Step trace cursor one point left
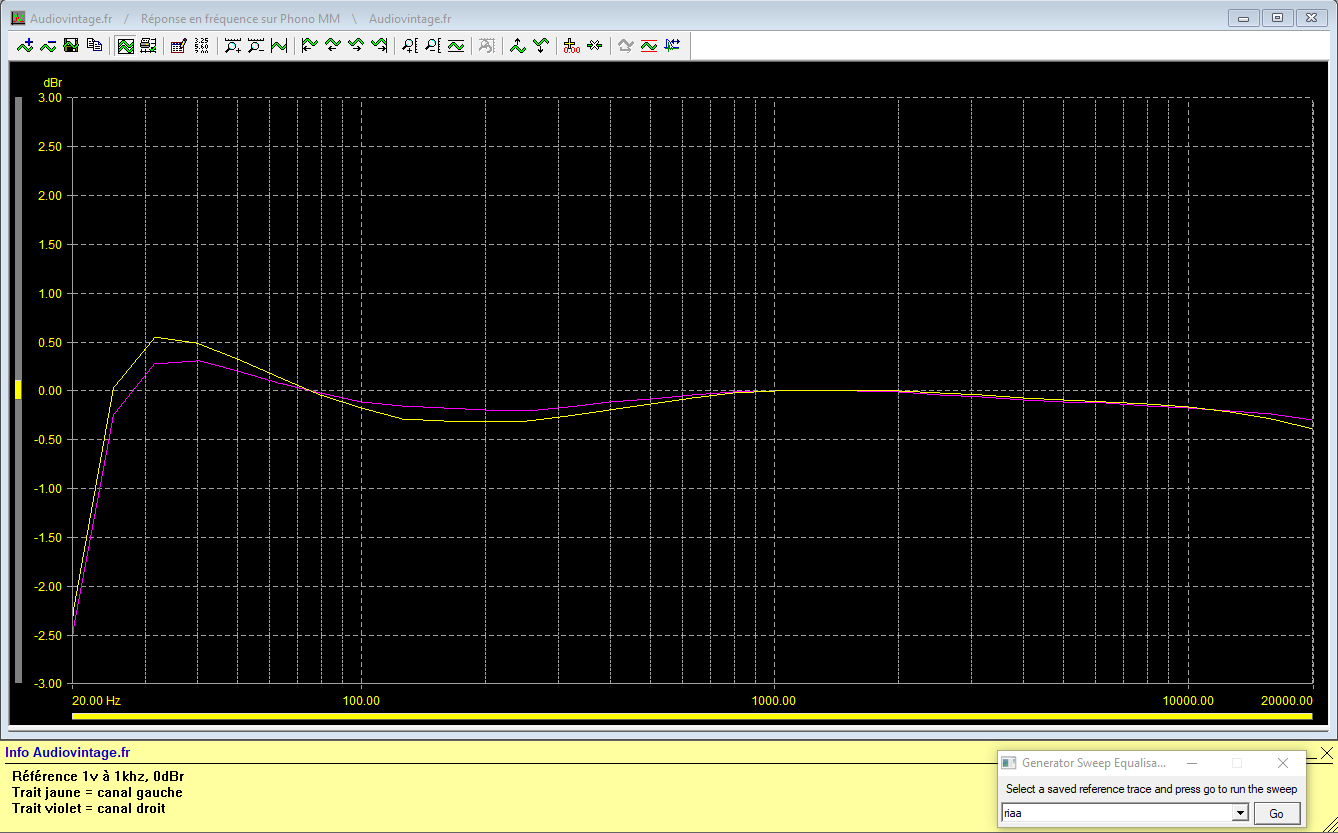Image resolution: width=1338 pixels, height=833 pixels. coord(333,45)
